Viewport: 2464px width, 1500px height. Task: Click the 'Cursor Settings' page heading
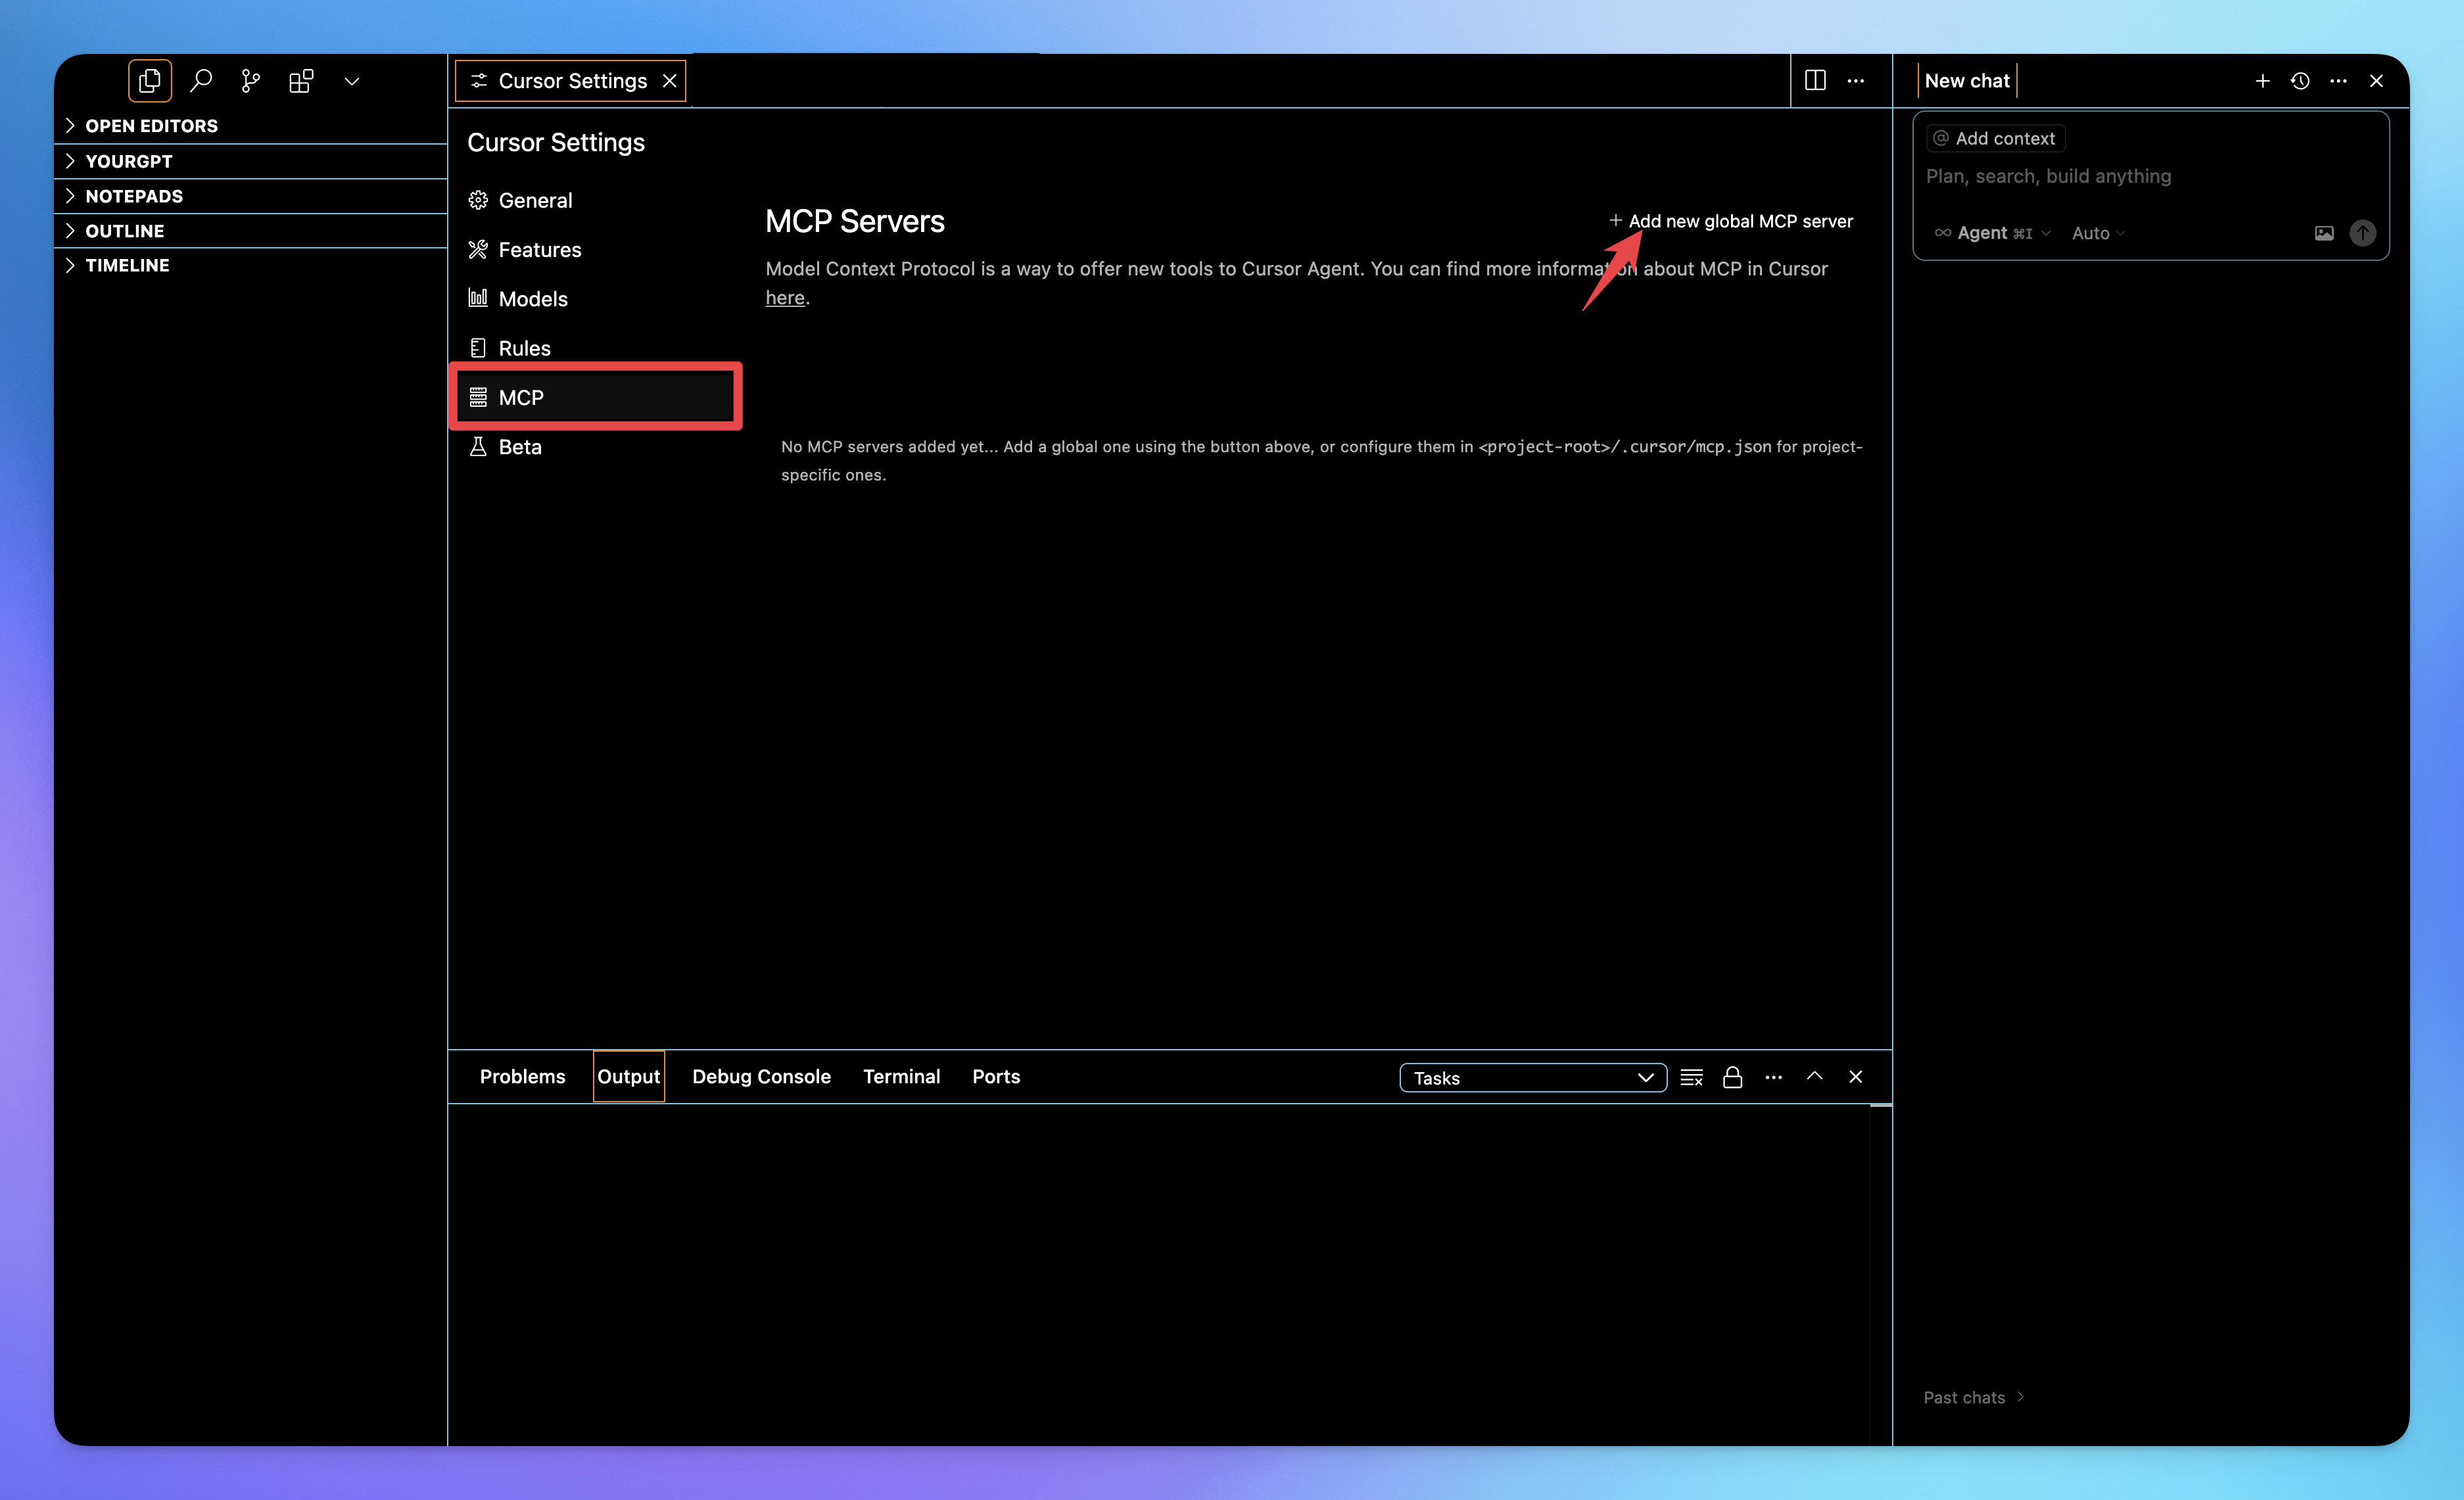tap(556, 142)
